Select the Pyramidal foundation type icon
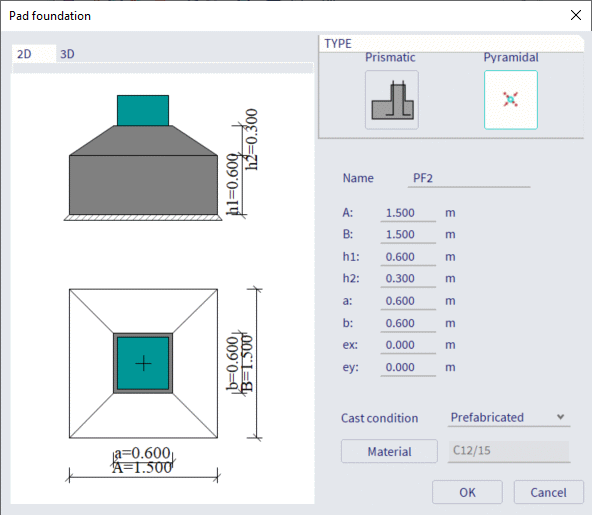Image resolution: width=592 pixels, height=515 pixels. pos(511,100)
